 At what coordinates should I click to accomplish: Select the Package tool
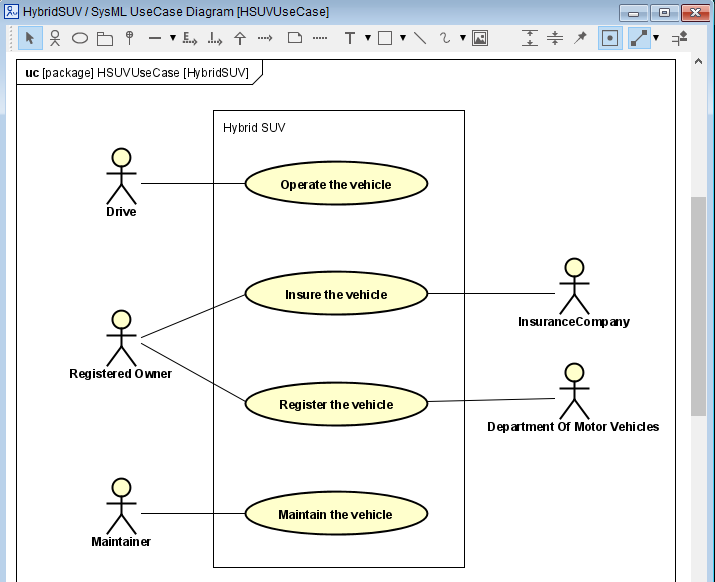coord(105,39)
